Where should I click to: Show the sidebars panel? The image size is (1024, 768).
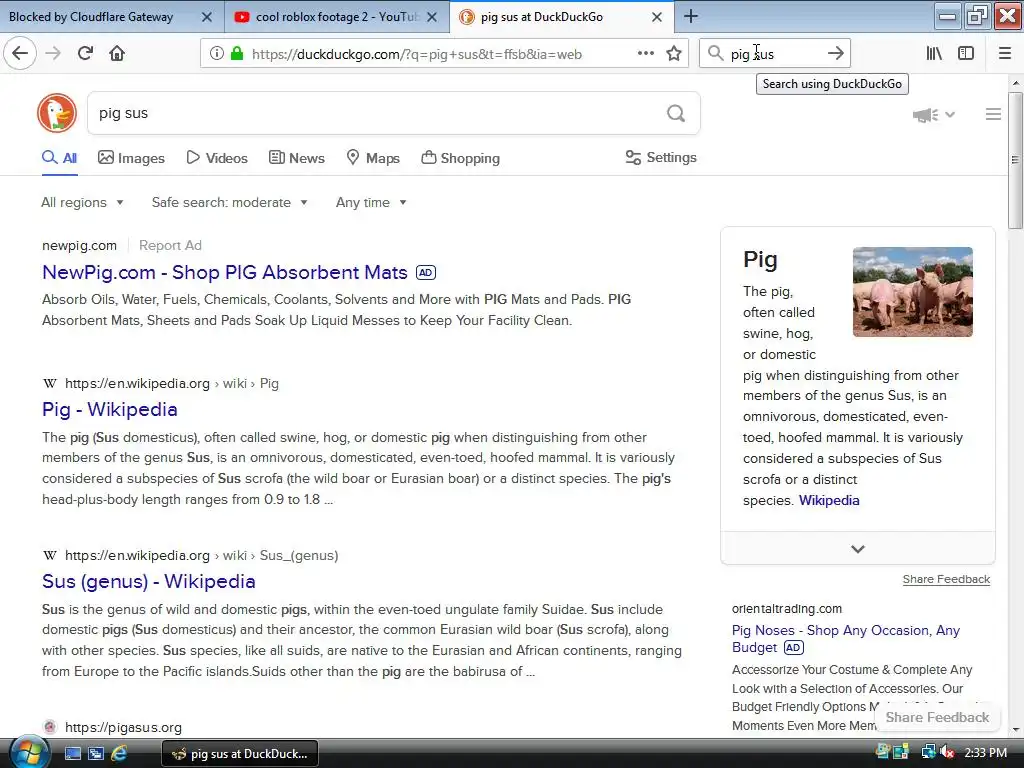[x=966, y=54]
